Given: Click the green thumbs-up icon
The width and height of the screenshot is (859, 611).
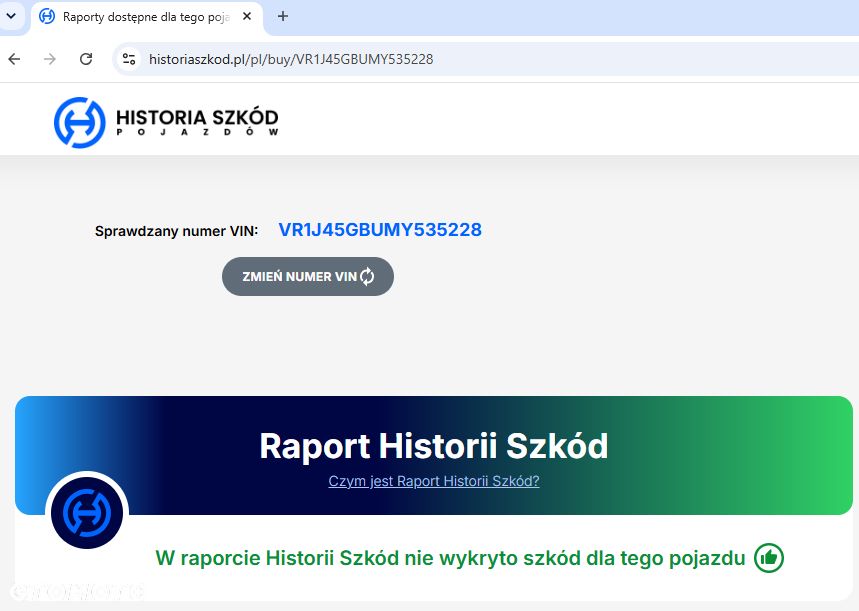Looking at the screenshot, I should click(x=769, y=558).
